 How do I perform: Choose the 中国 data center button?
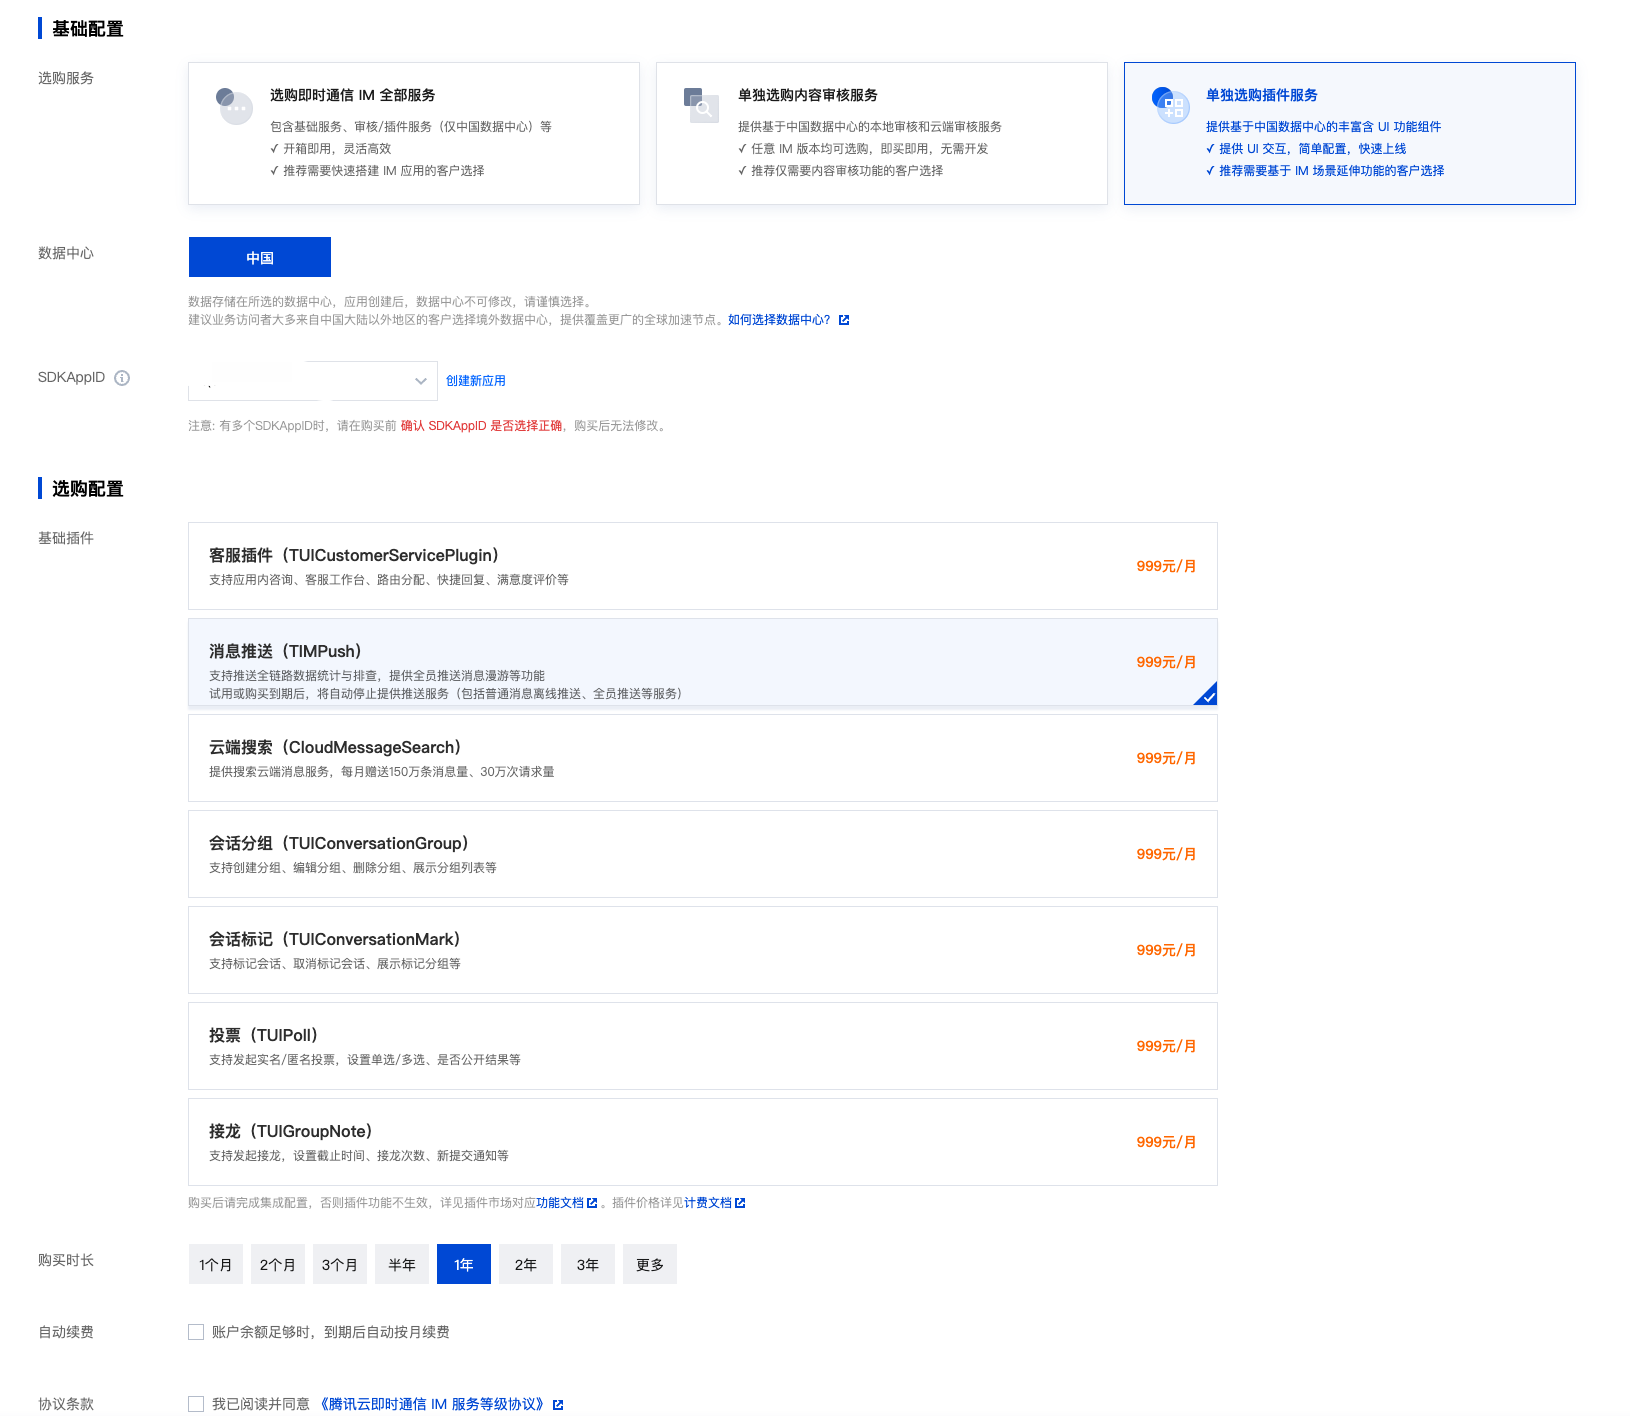coord(260,257)
